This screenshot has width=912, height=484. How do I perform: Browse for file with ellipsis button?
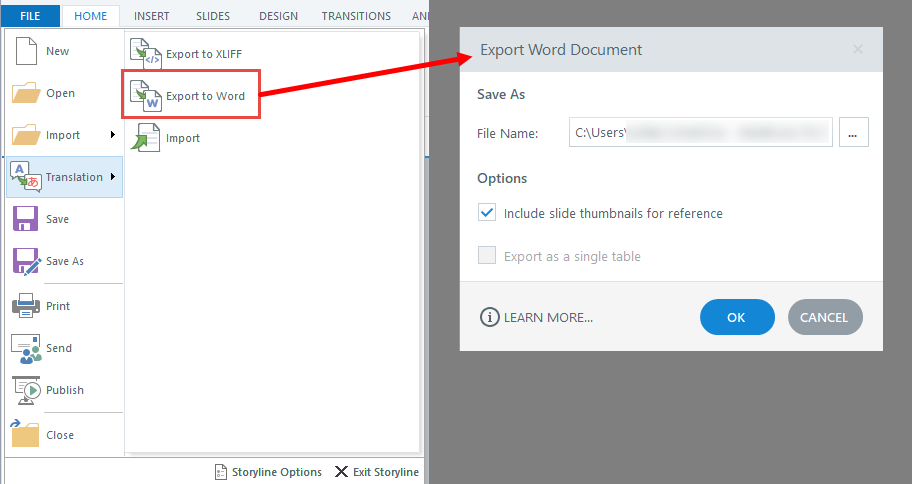pos(853,133)
